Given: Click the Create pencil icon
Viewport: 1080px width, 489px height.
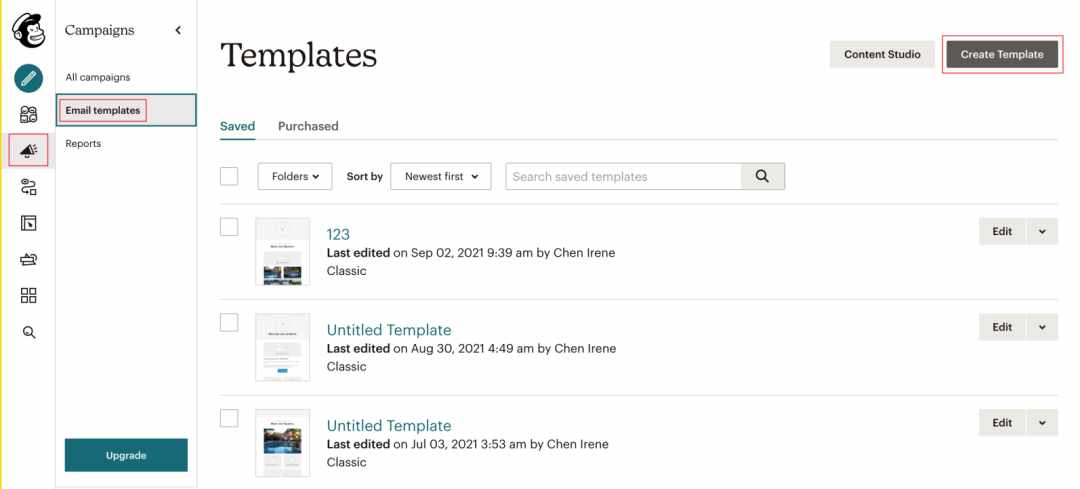Looking at the screenshot, I should pos(28,79).
